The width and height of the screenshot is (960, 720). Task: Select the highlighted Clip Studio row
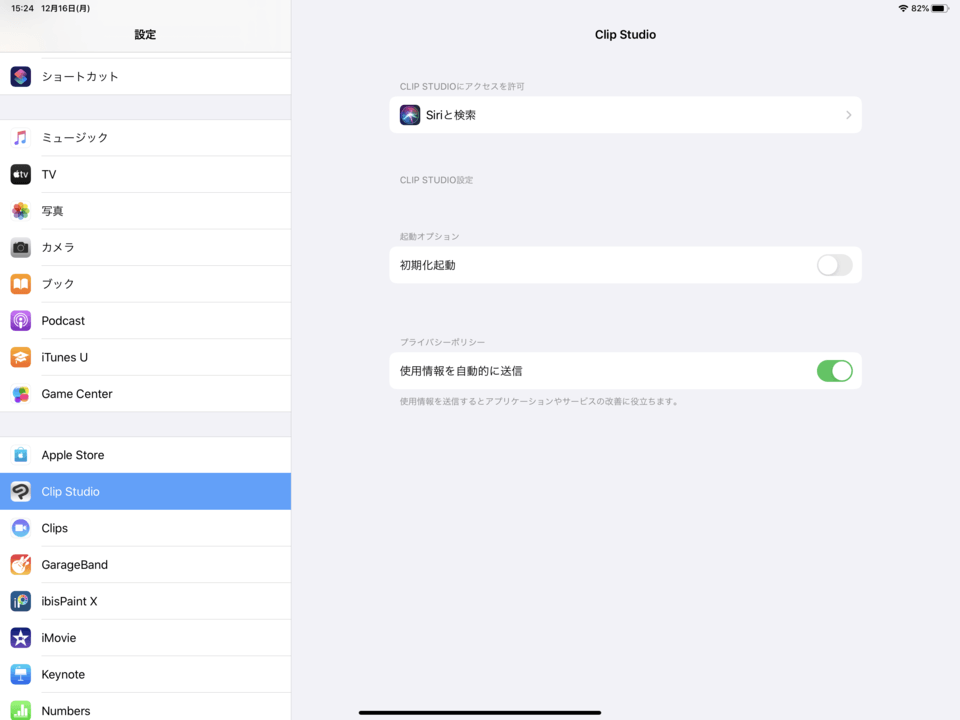click(146, 492)
